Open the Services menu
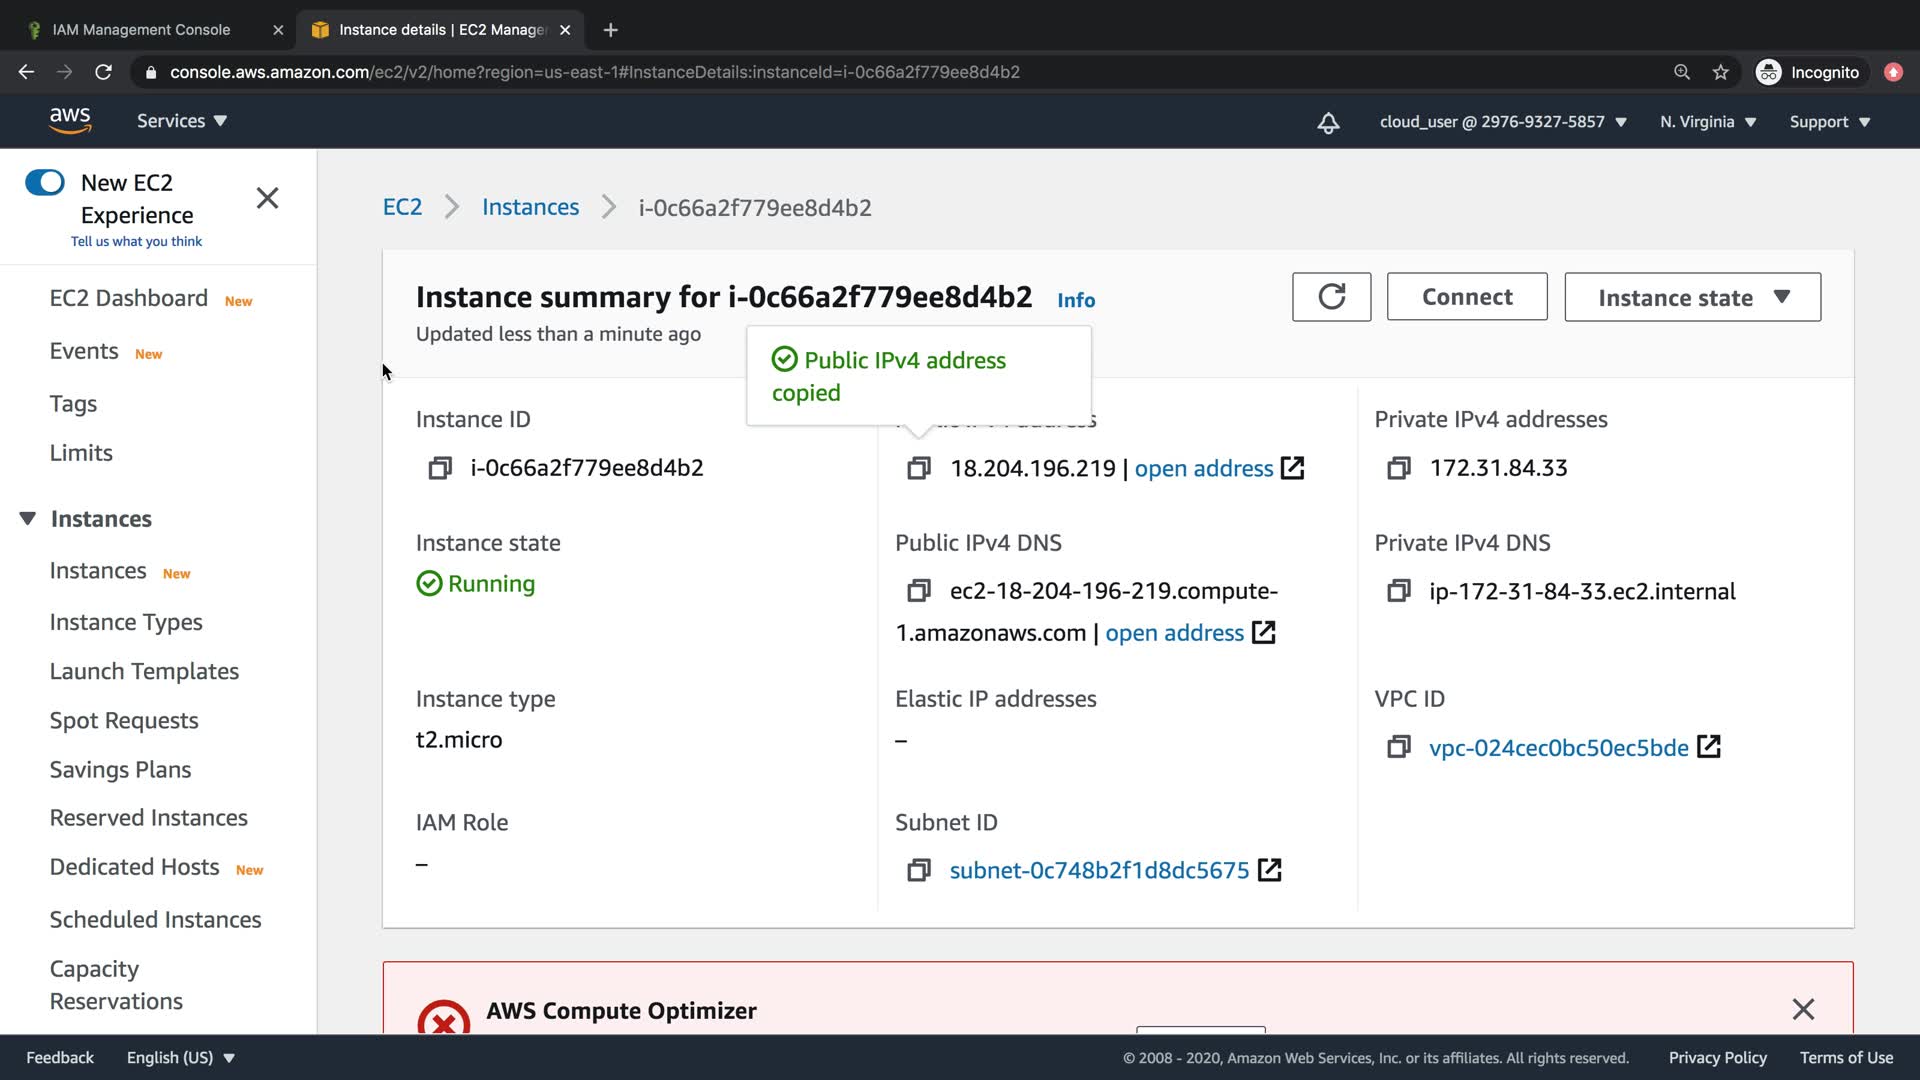The height and width of the screenshot is (1080, 1920). tap(181, 121)
